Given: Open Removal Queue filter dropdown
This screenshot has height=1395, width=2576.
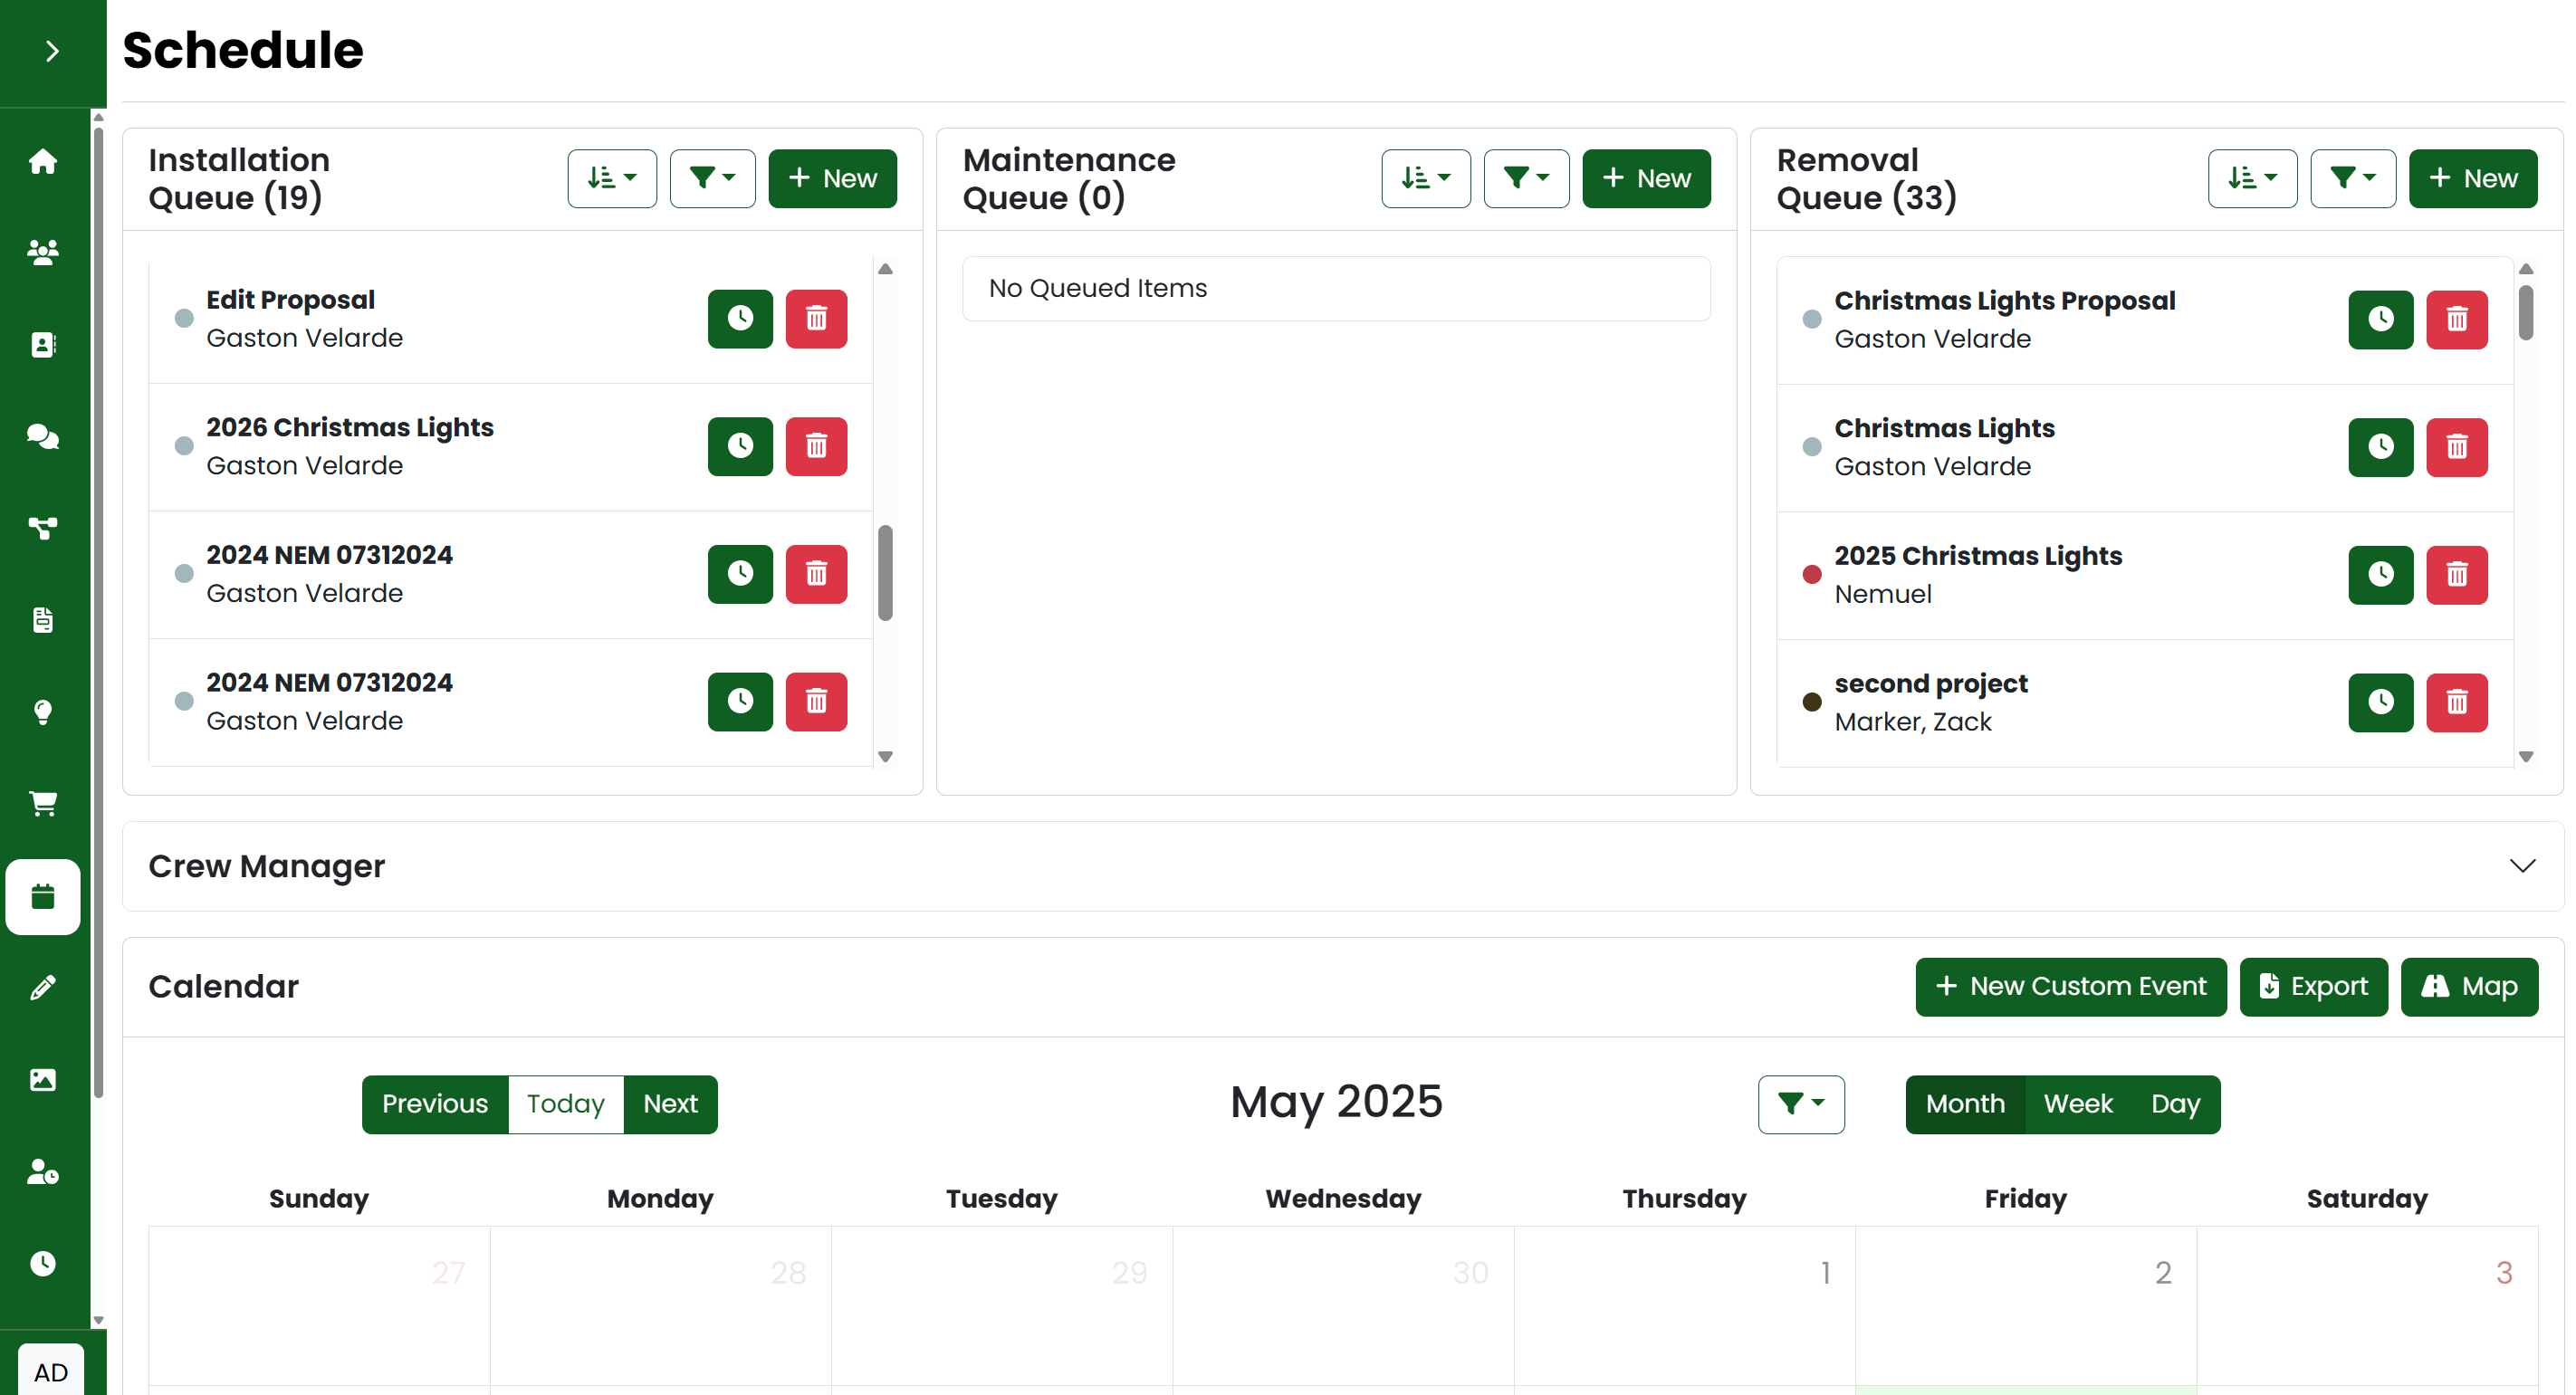Looking at the screenshot, I should point(2352,178).
